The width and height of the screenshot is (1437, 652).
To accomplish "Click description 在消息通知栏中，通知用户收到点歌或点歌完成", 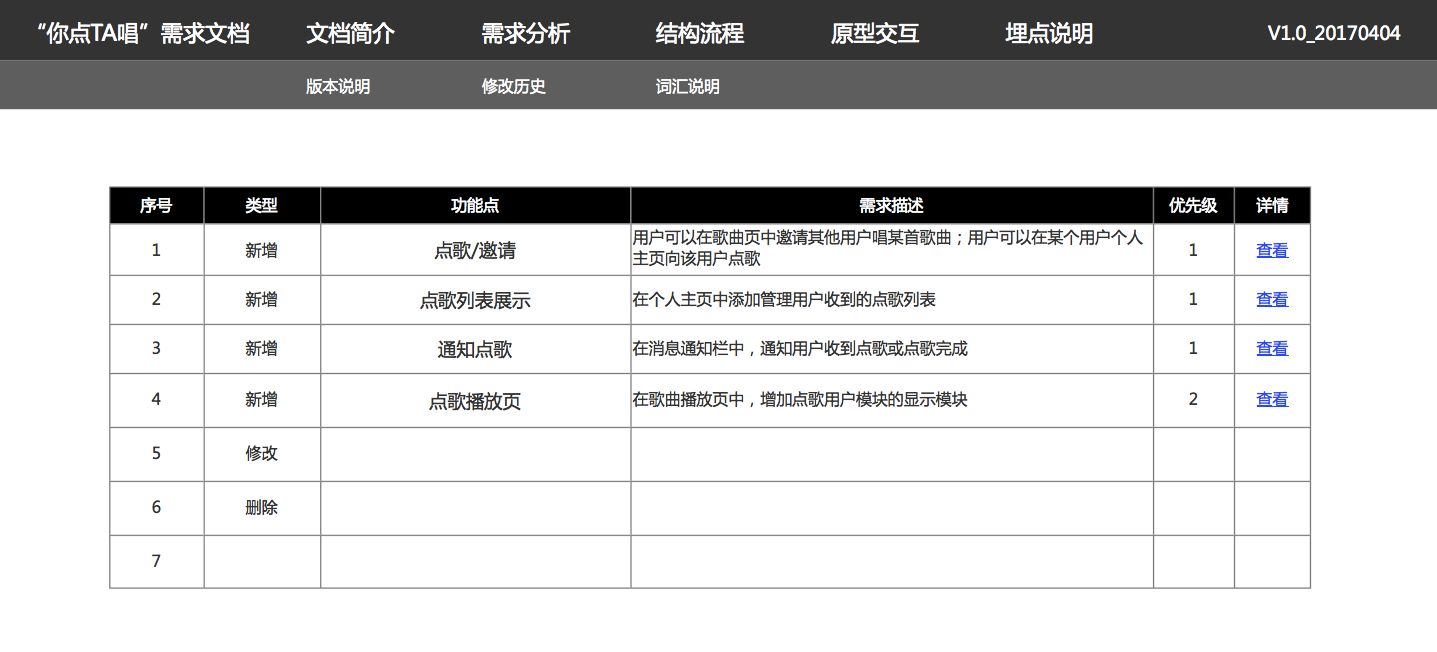I will tap(800, 348).
